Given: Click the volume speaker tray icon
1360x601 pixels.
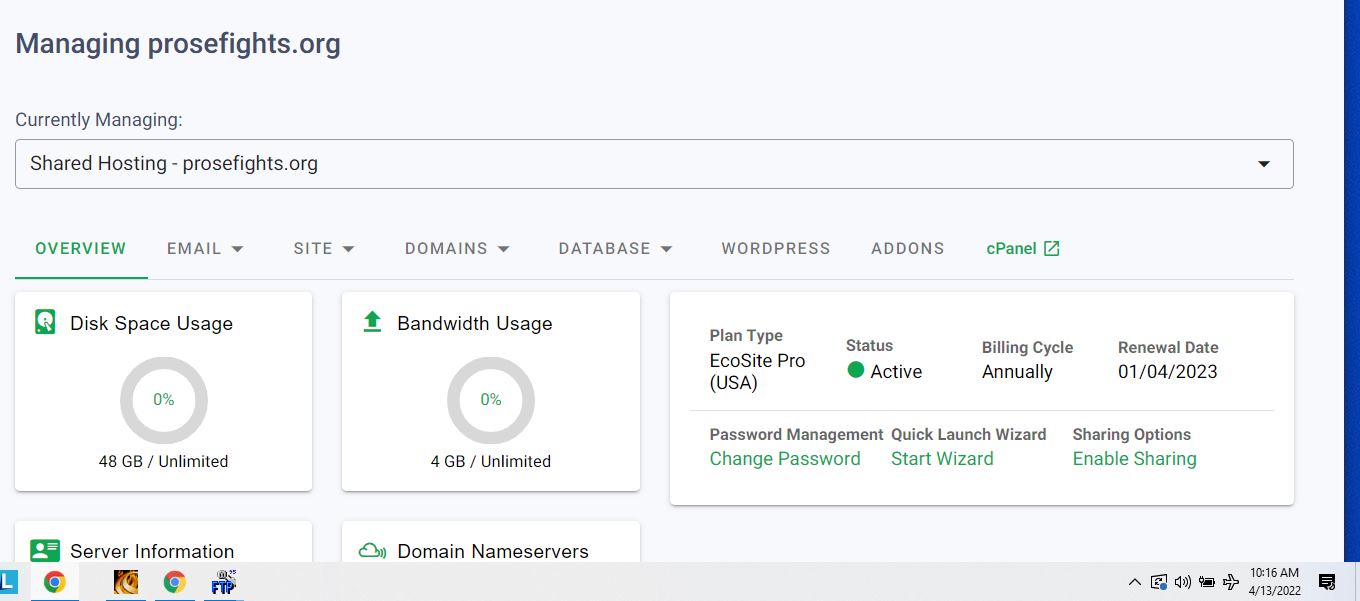Looking at the screenshot, I should pyautogui.click(x=1183, y=582).
